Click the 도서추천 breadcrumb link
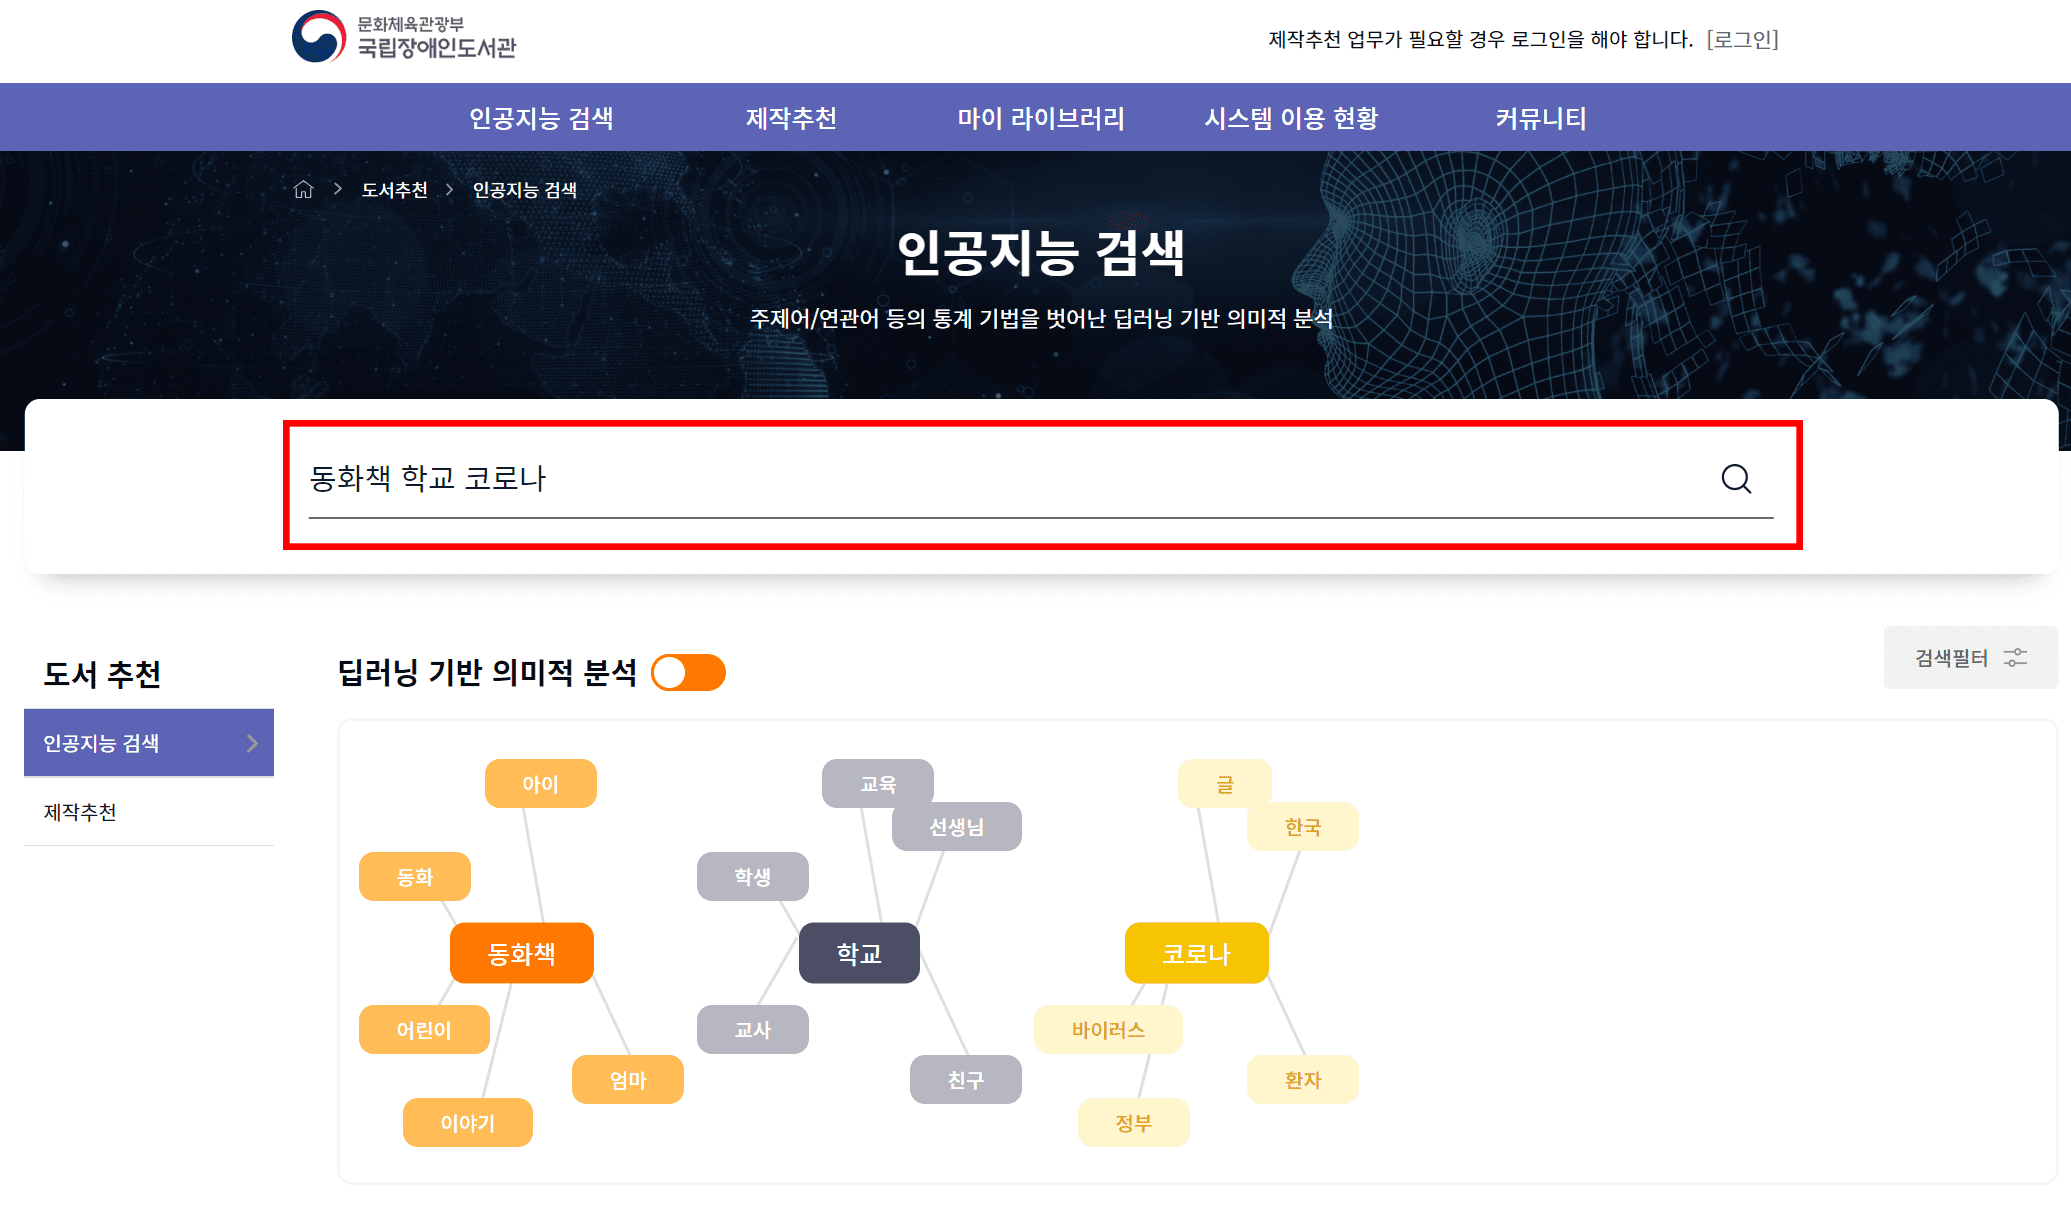Viewport: 2071px width, 1210px height. click(394, 189)
